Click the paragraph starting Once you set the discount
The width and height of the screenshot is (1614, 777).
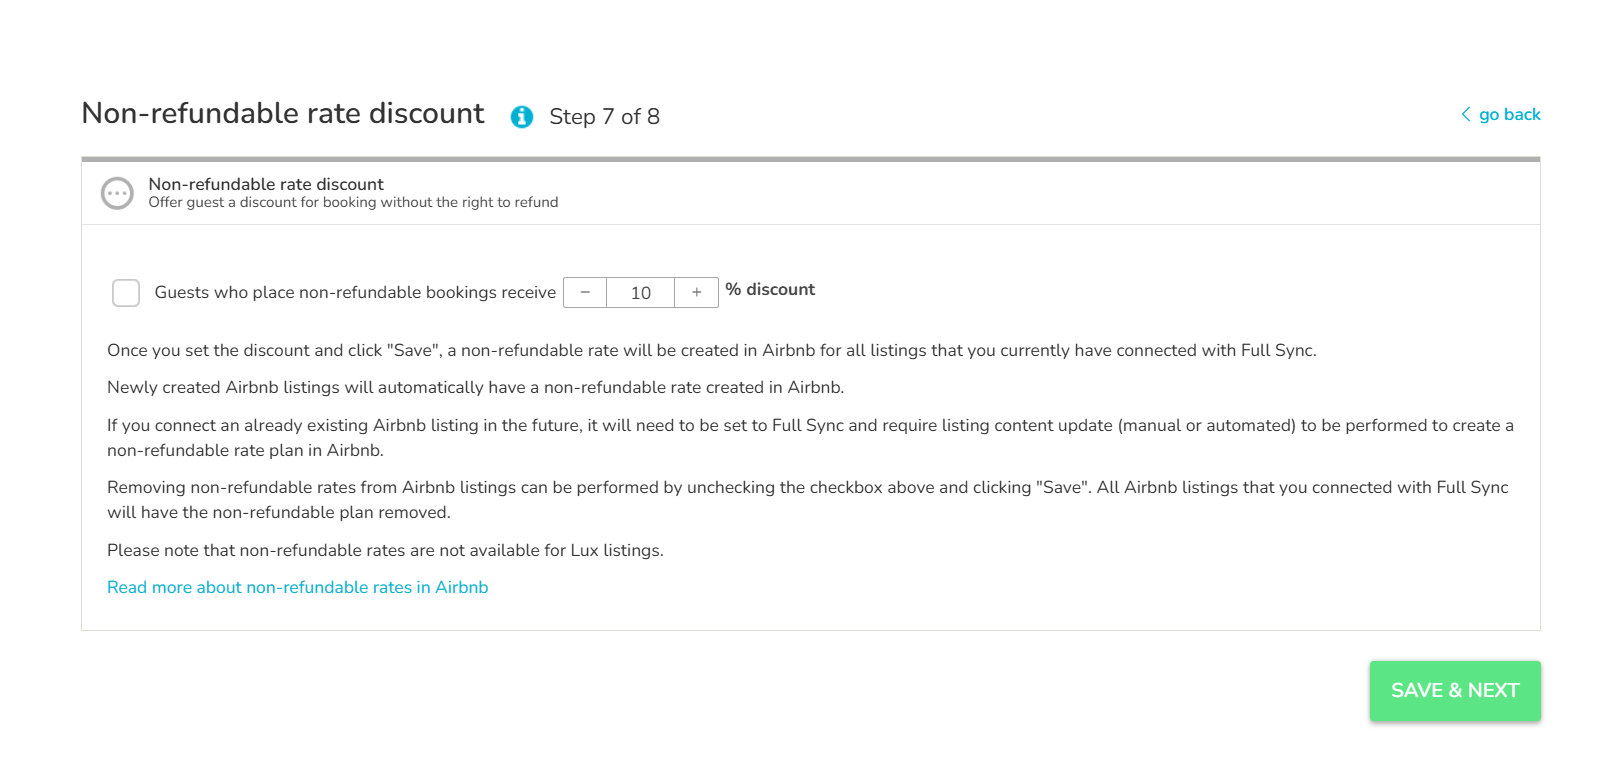pos(712,350)
